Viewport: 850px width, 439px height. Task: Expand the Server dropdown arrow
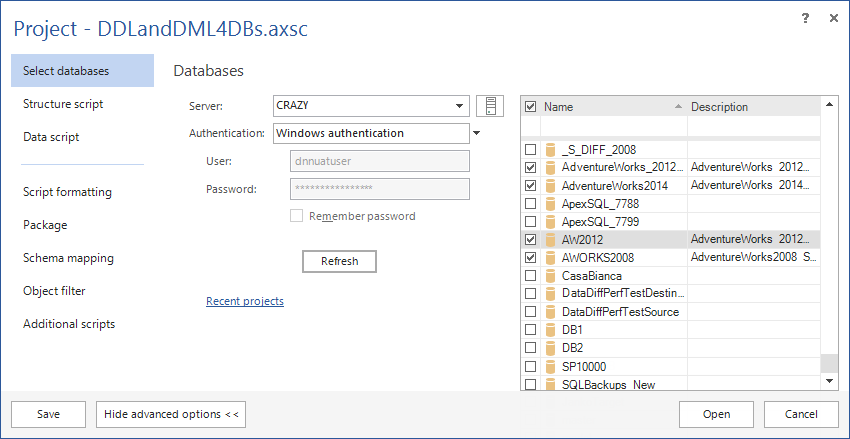coord(459,106)
